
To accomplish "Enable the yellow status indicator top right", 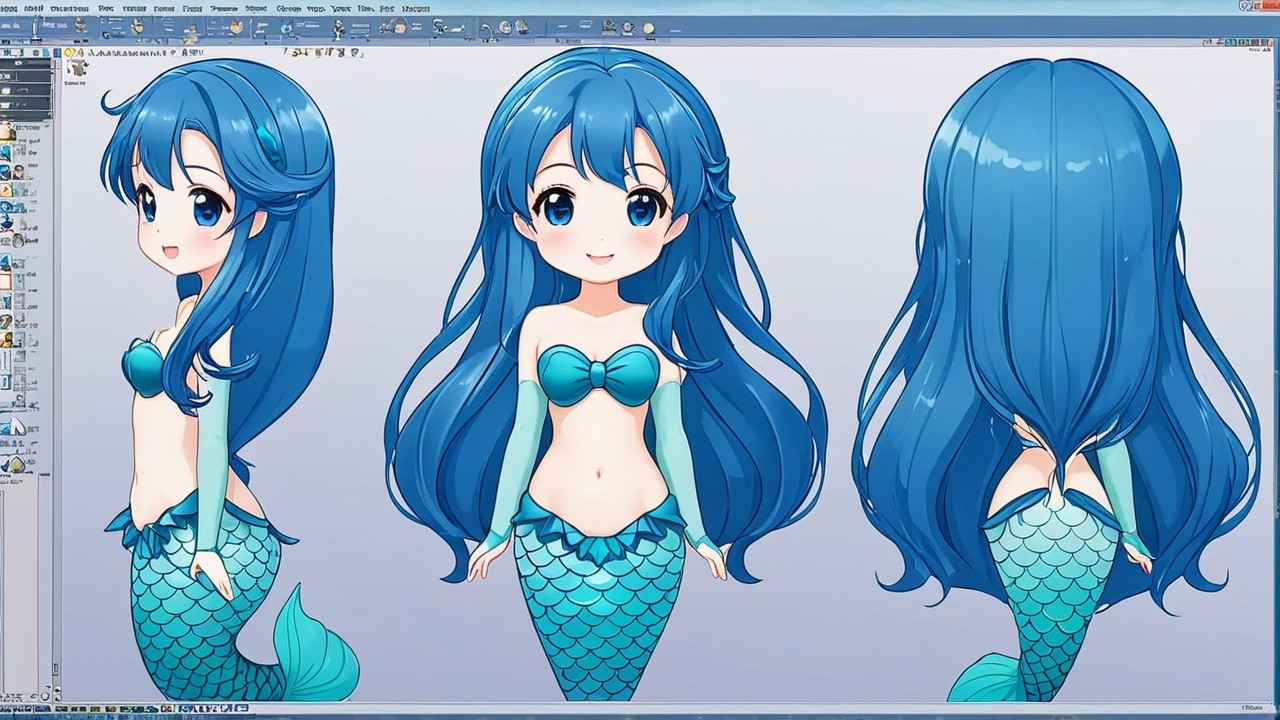I will pos(1256,5).
